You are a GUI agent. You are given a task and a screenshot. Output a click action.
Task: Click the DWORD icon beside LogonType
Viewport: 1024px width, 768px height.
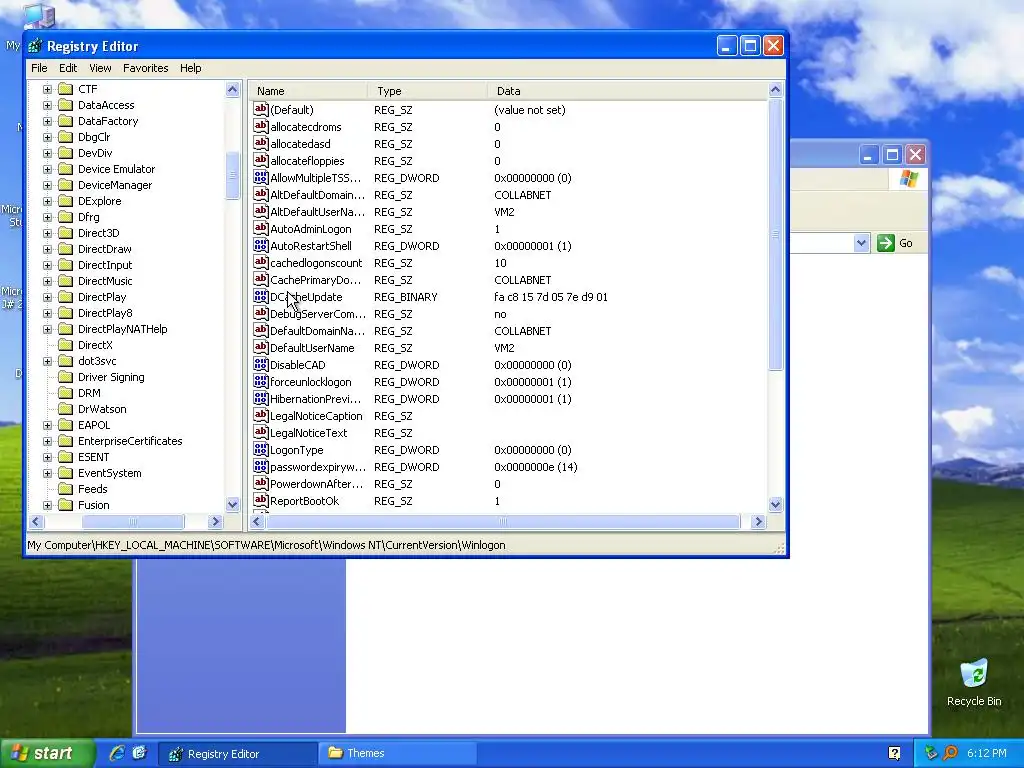pyautogui.click(x=261, y=449)
